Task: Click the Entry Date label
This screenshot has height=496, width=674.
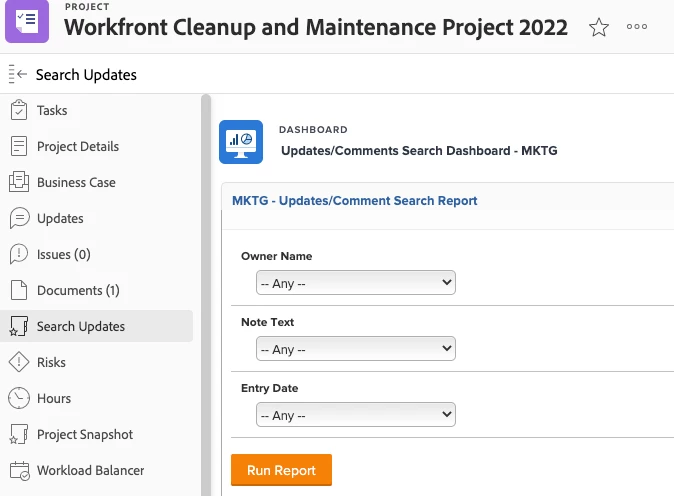Action: click(270, 388)
